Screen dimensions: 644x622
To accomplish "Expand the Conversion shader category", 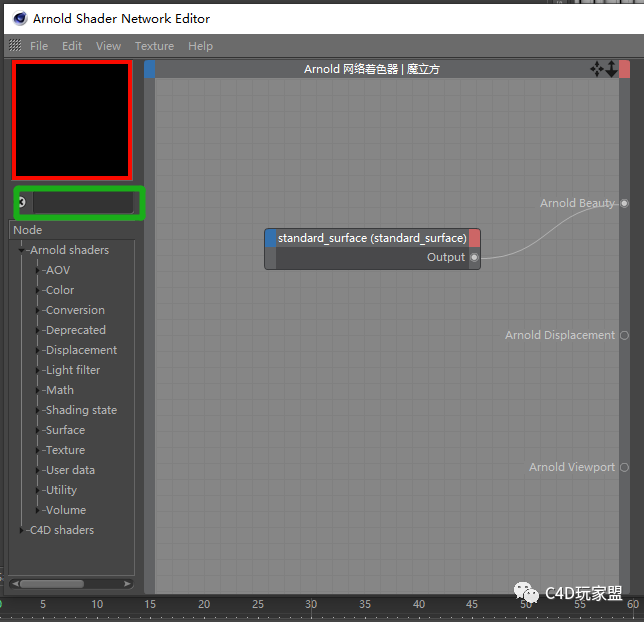I will pos(37,310).
